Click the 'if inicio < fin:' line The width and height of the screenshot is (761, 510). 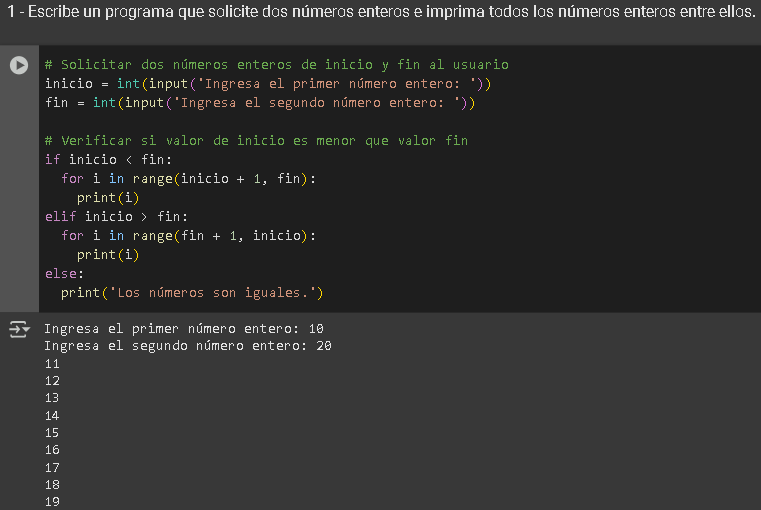(x=108, y=160)
